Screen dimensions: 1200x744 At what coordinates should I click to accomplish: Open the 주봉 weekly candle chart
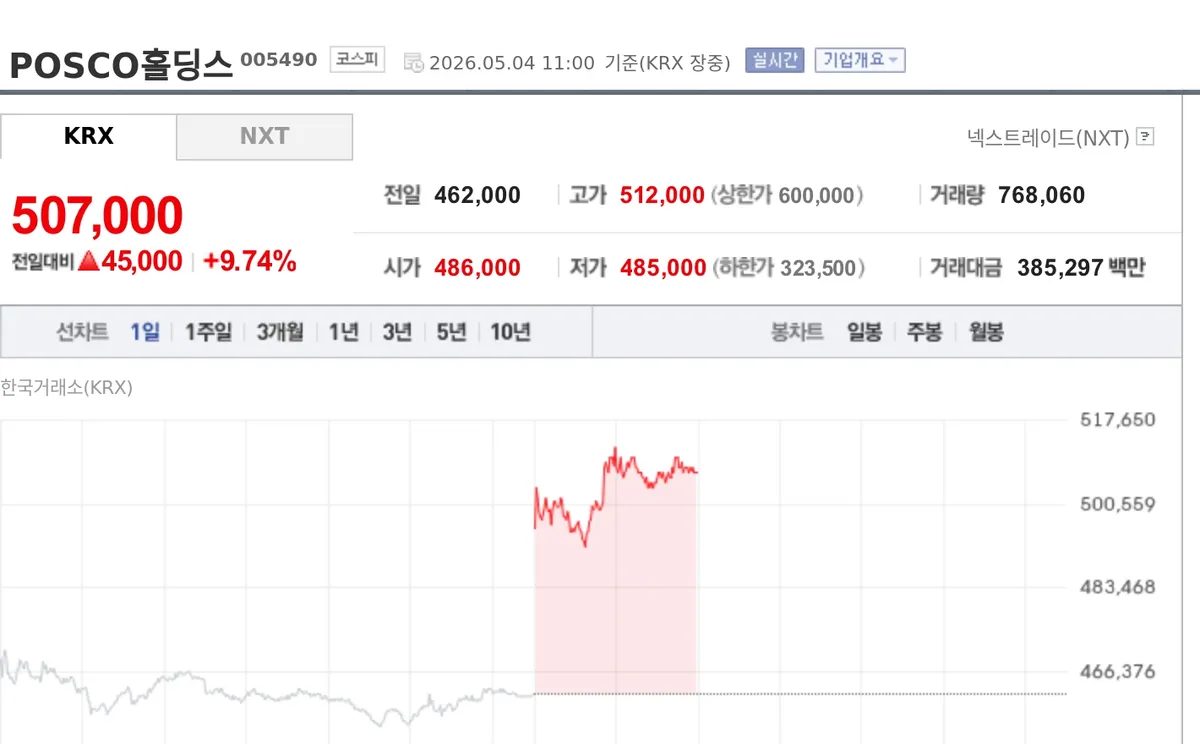click(x=924, y=332)
